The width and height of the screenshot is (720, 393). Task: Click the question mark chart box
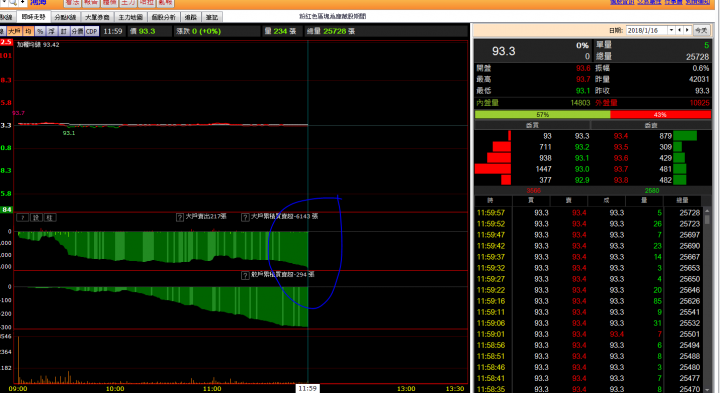click(22, 217)
